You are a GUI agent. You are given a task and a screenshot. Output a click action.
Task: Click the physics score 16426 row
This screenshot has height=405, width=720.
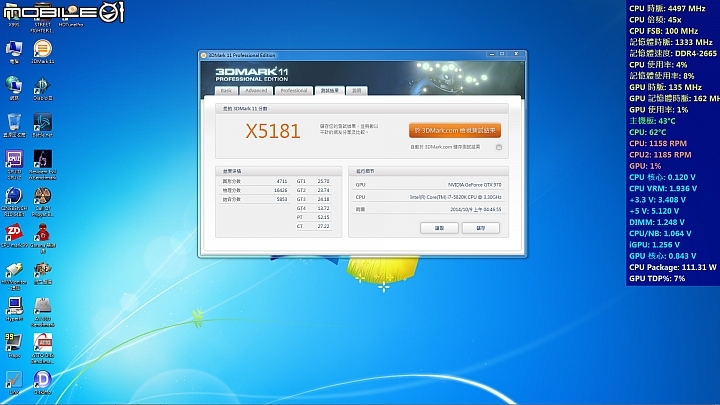click(255, 190)
